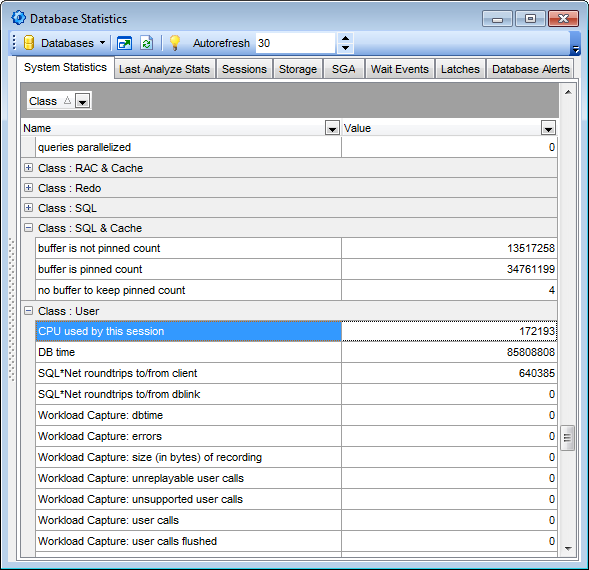Viewport: 589px width, 570px height.
Task: Click the green refresh page icon
Action: tap(146, 43)
